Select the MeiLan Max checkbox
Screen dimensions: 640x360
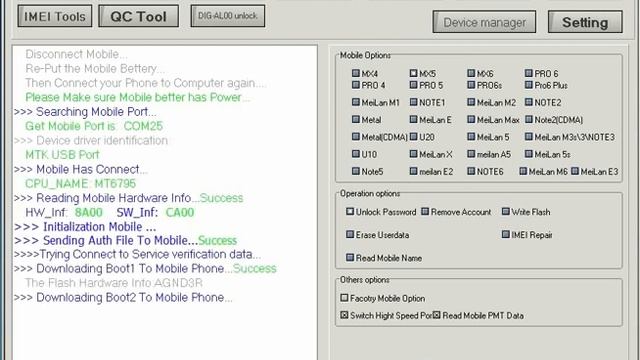click(x=471, y=119)
